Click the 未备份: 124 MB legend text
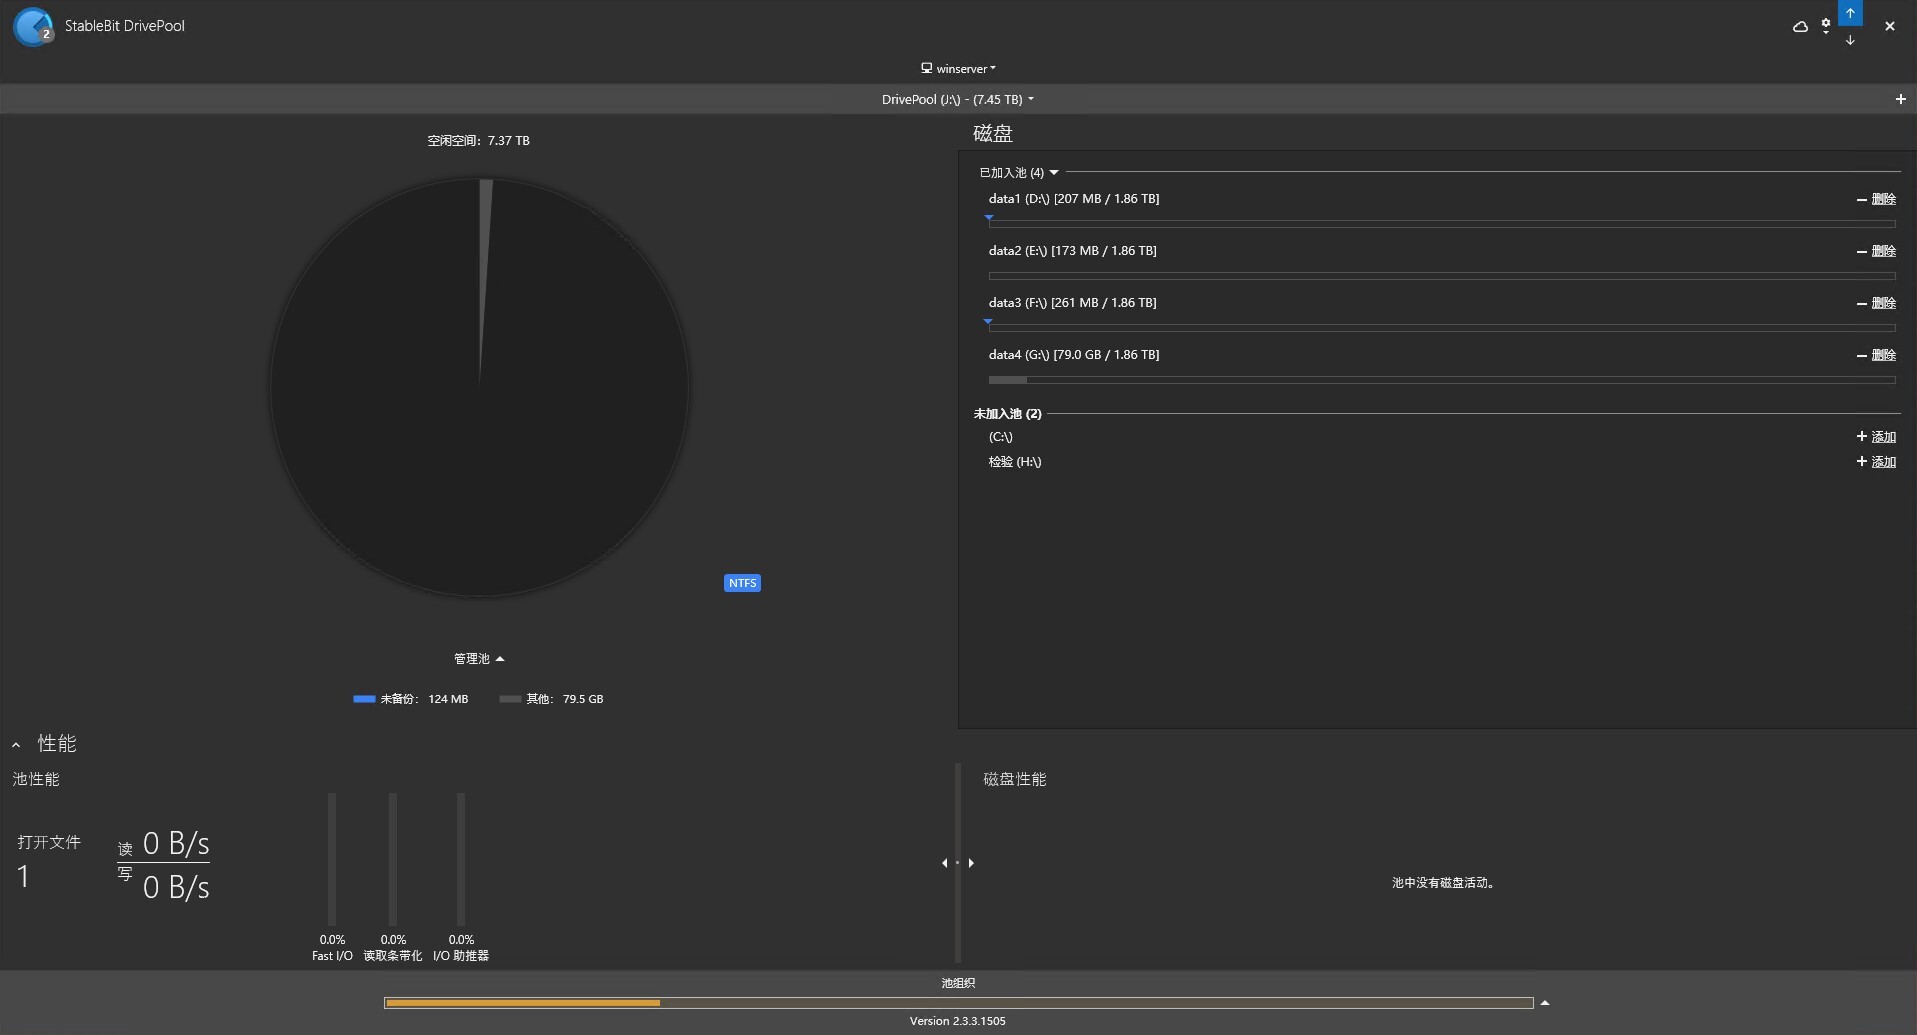 click(x=424, y=699)
